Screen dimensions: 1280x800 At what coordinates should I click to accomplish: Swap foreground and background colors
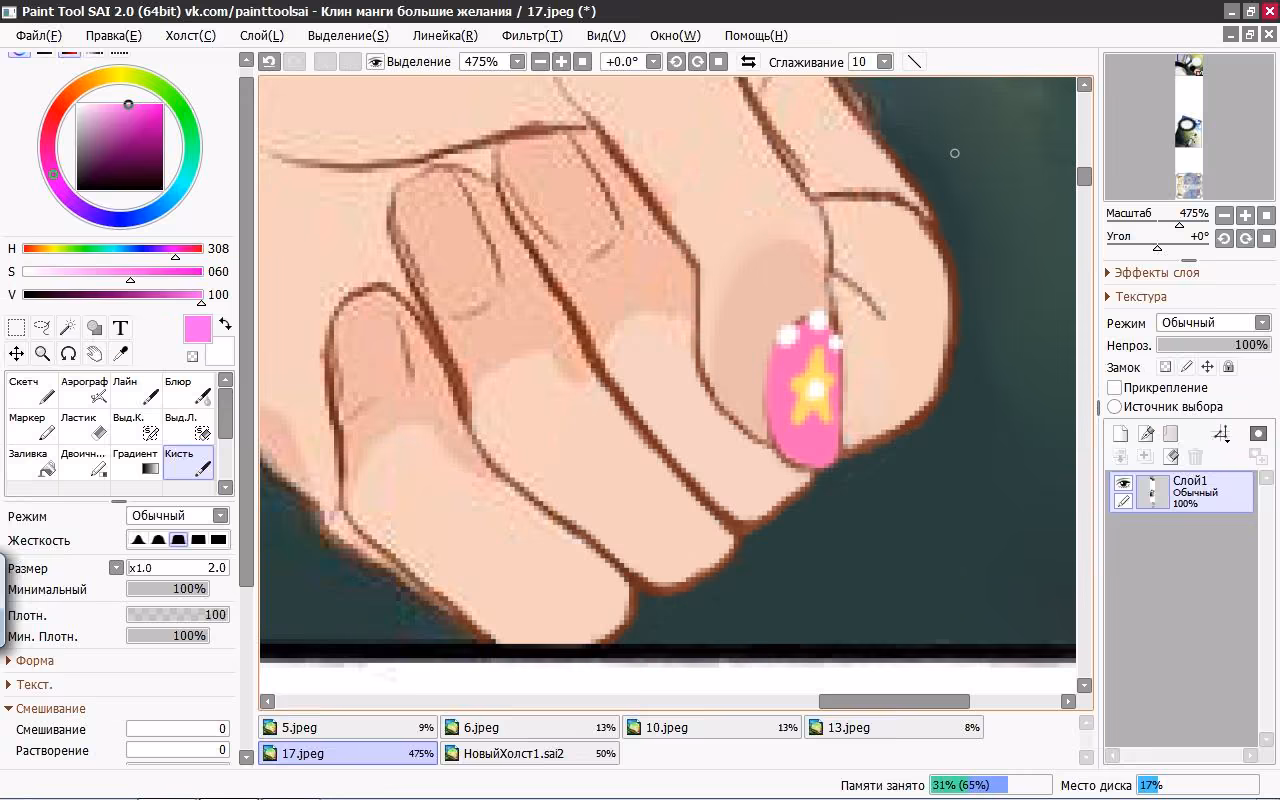pos(225,324)
